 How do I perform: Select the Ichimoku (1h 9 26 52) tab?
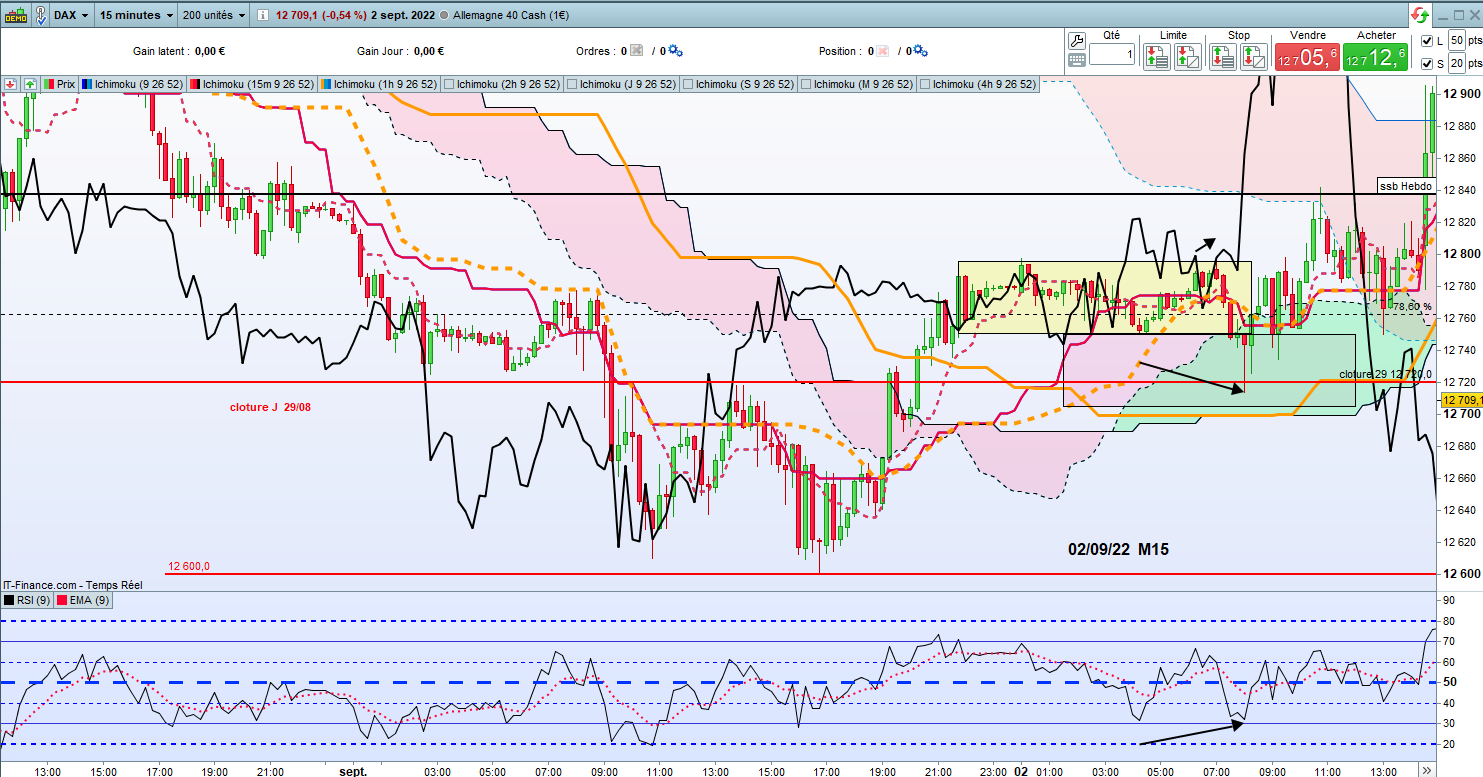(379, 84)
